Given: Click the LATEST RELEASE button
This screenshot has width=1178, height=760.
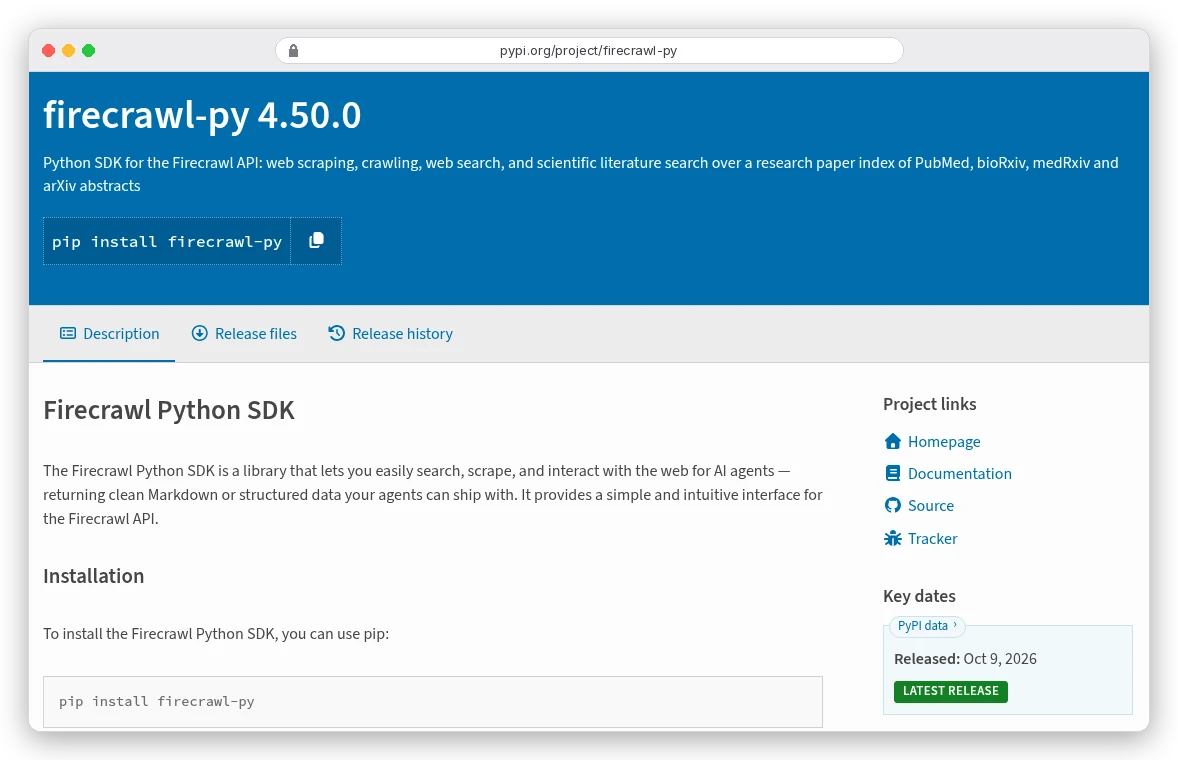Looking at the screenshot, I should pyautogui.click(x=950, y=691).
